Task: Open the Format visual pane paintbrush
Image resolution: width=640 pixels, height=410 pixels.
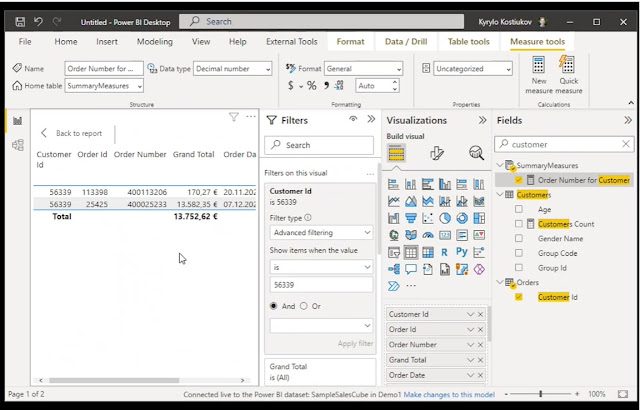Action: [436, 153]
